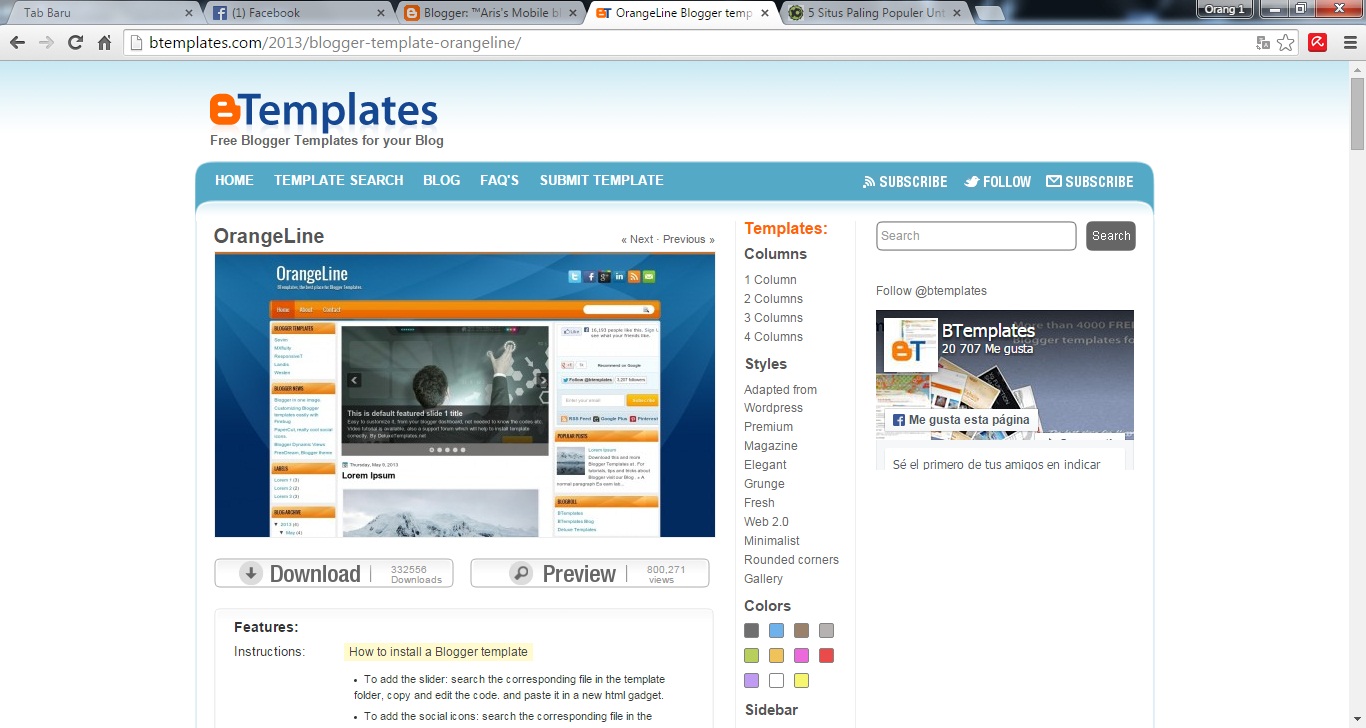Click the translate page icon in address bar
The width and height of the screenshot is (1366, 728).
(x=1263, y=43)
